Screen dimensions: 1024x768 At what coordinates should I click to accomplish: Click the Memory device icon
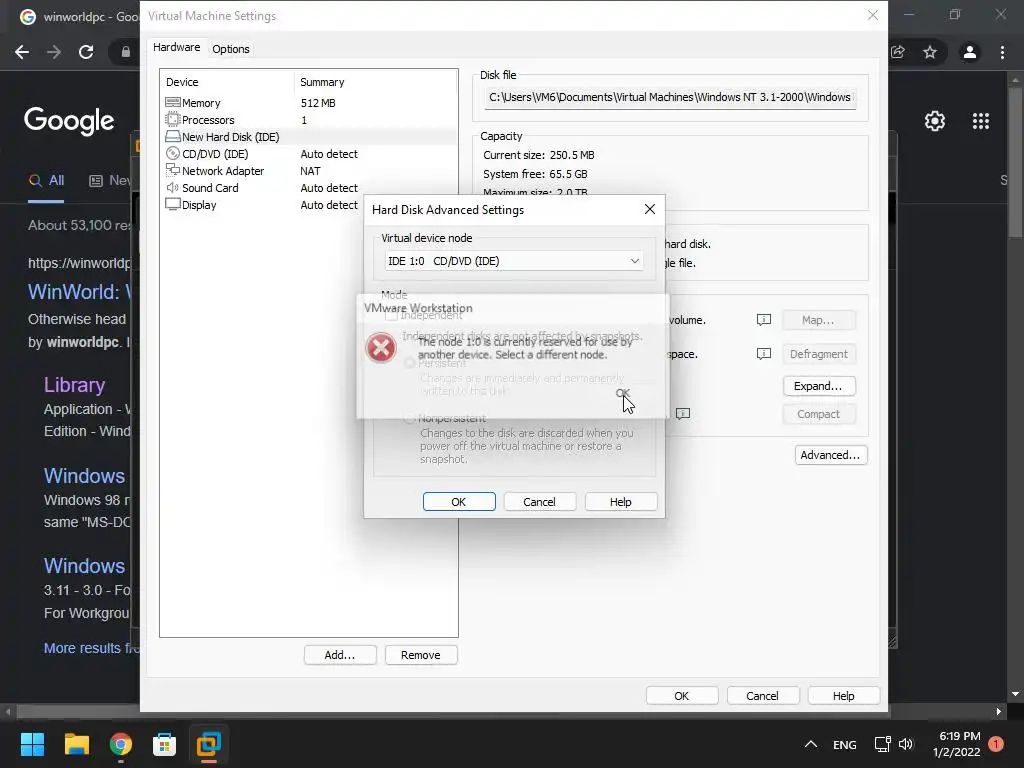(172, 103)
